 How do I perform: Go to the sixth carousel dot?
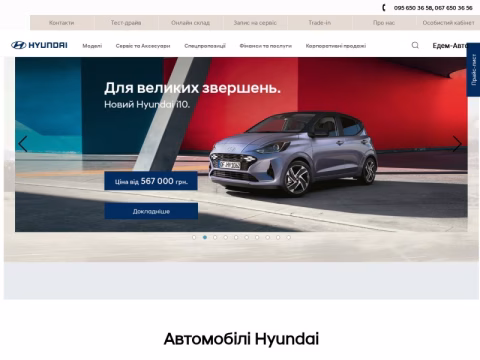click(x=246, y=237)
